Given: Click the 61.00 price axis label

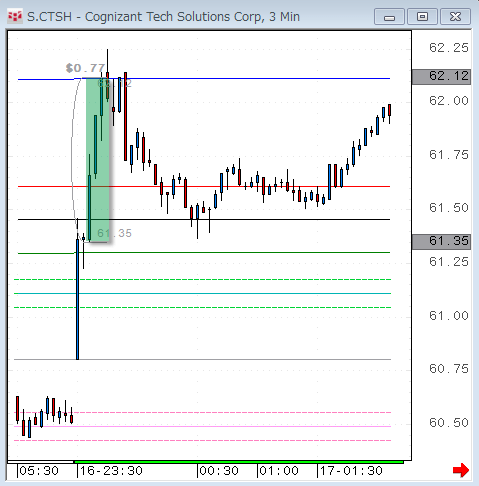Looking at the screenshot, I should (449, 316).
